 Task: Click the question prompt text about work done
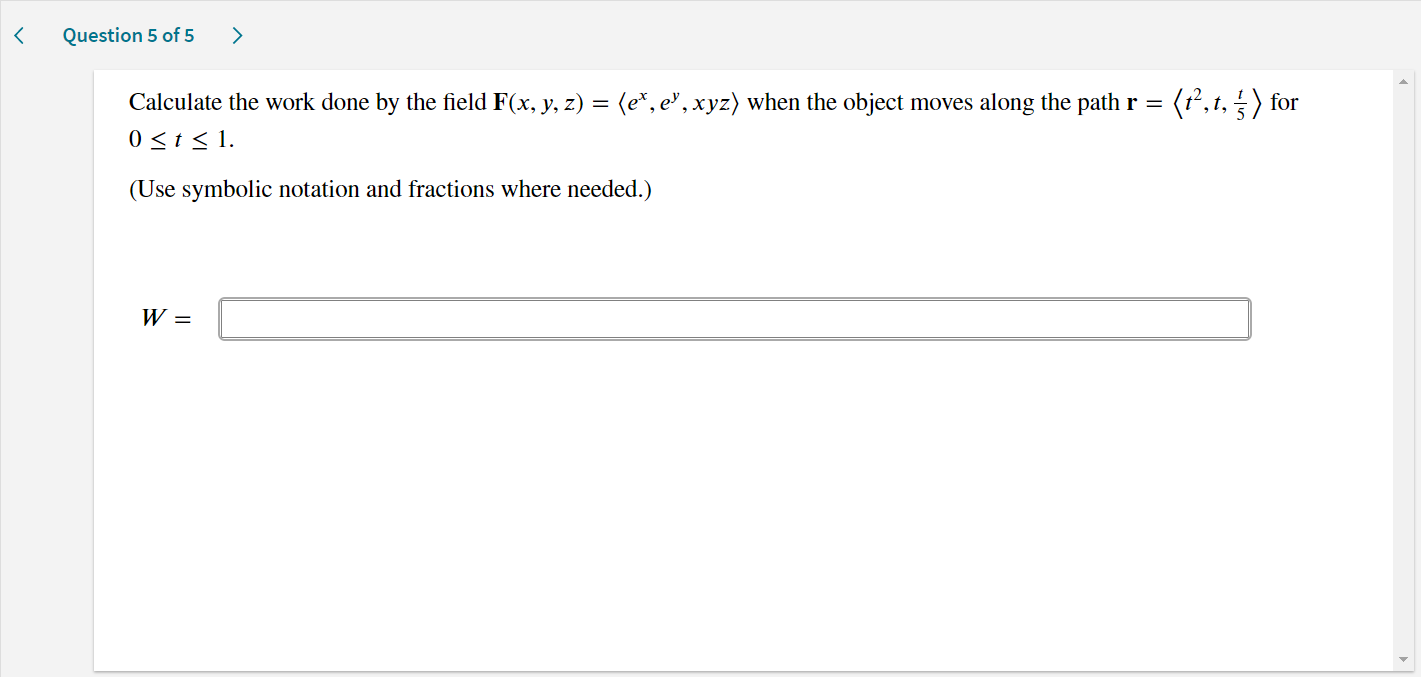600,101
